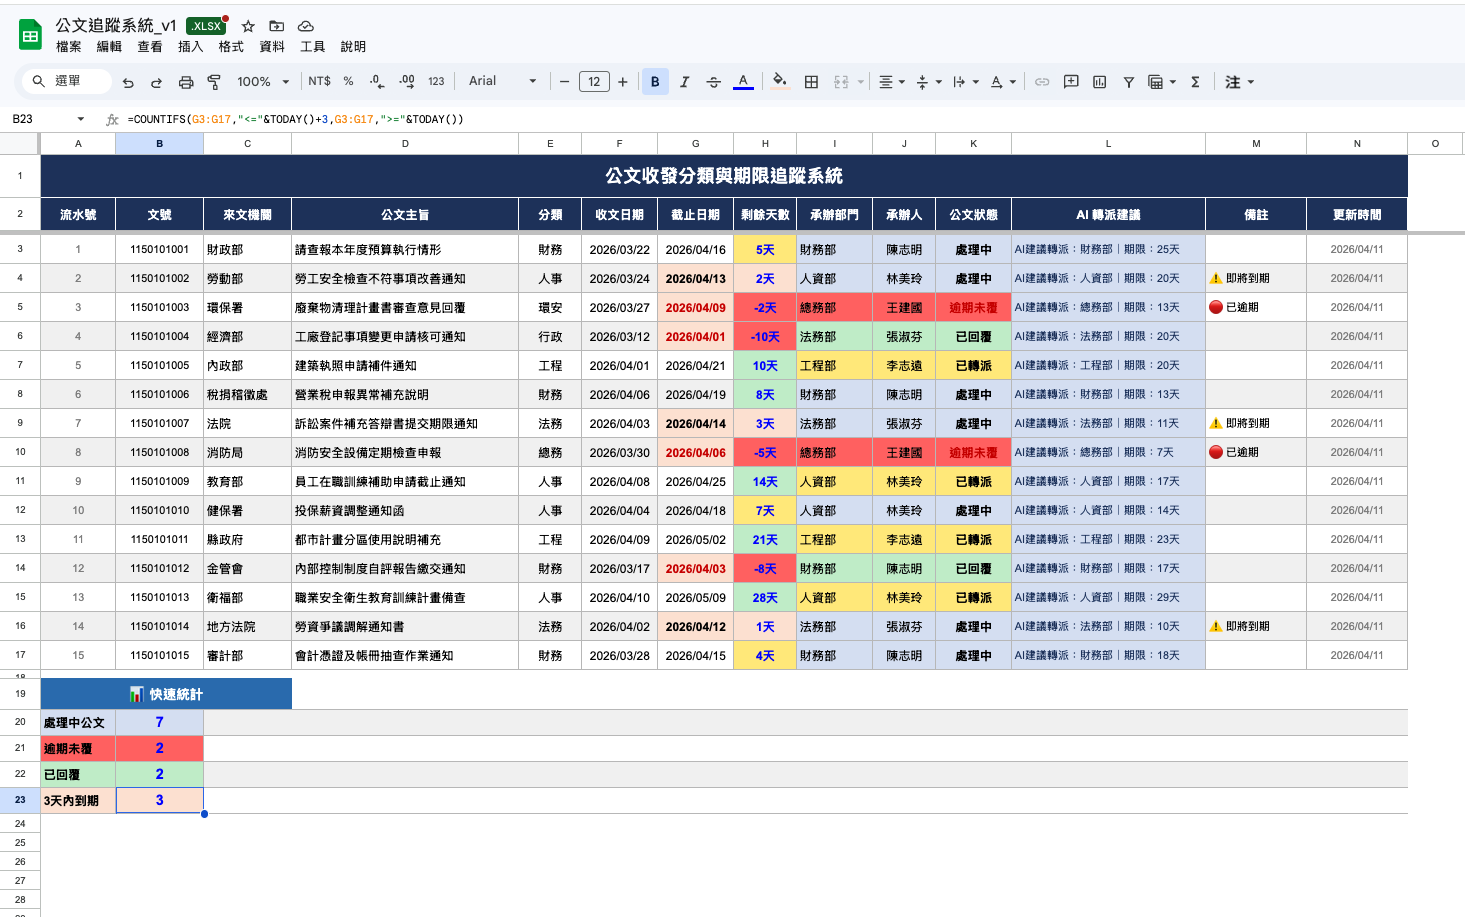Open the 注 input tools dropdown
This screenshot has height=917, width=1465.
pos(1240,82)
